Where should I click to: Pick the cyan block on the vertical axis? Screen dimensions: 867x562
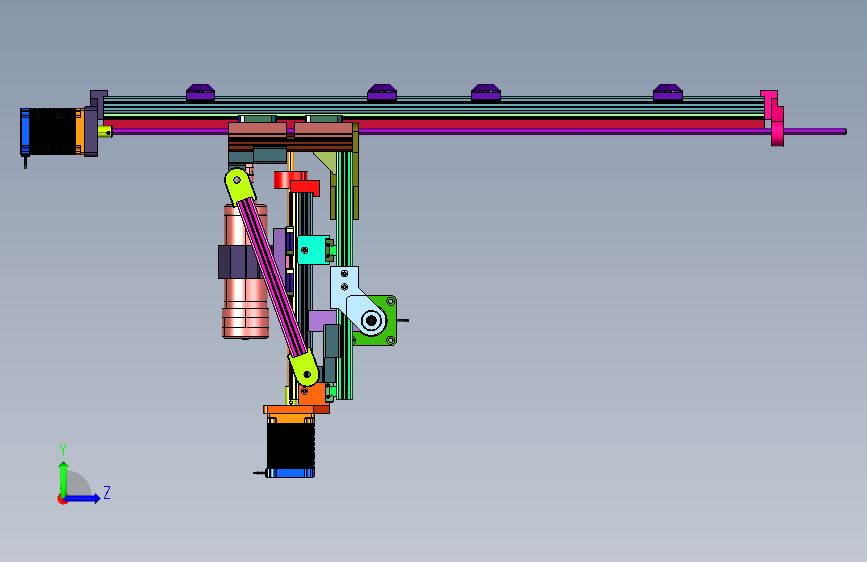click(x=314, y=250)
